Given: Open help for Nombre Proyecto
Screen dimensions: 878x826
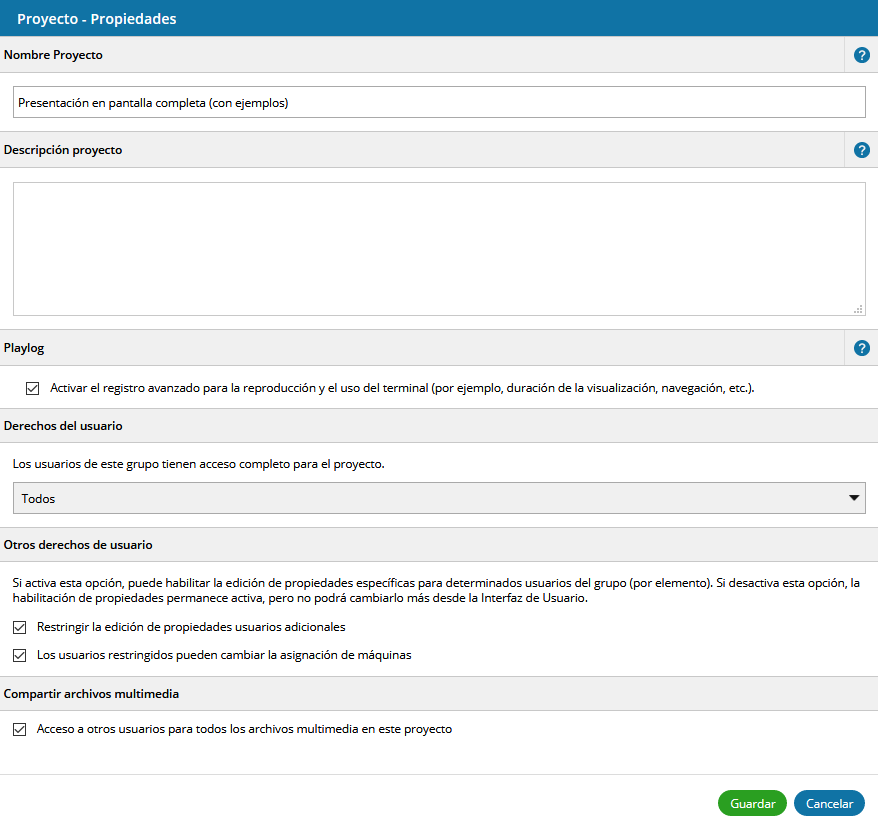Looking at the screenshot, I should point(861,55).
